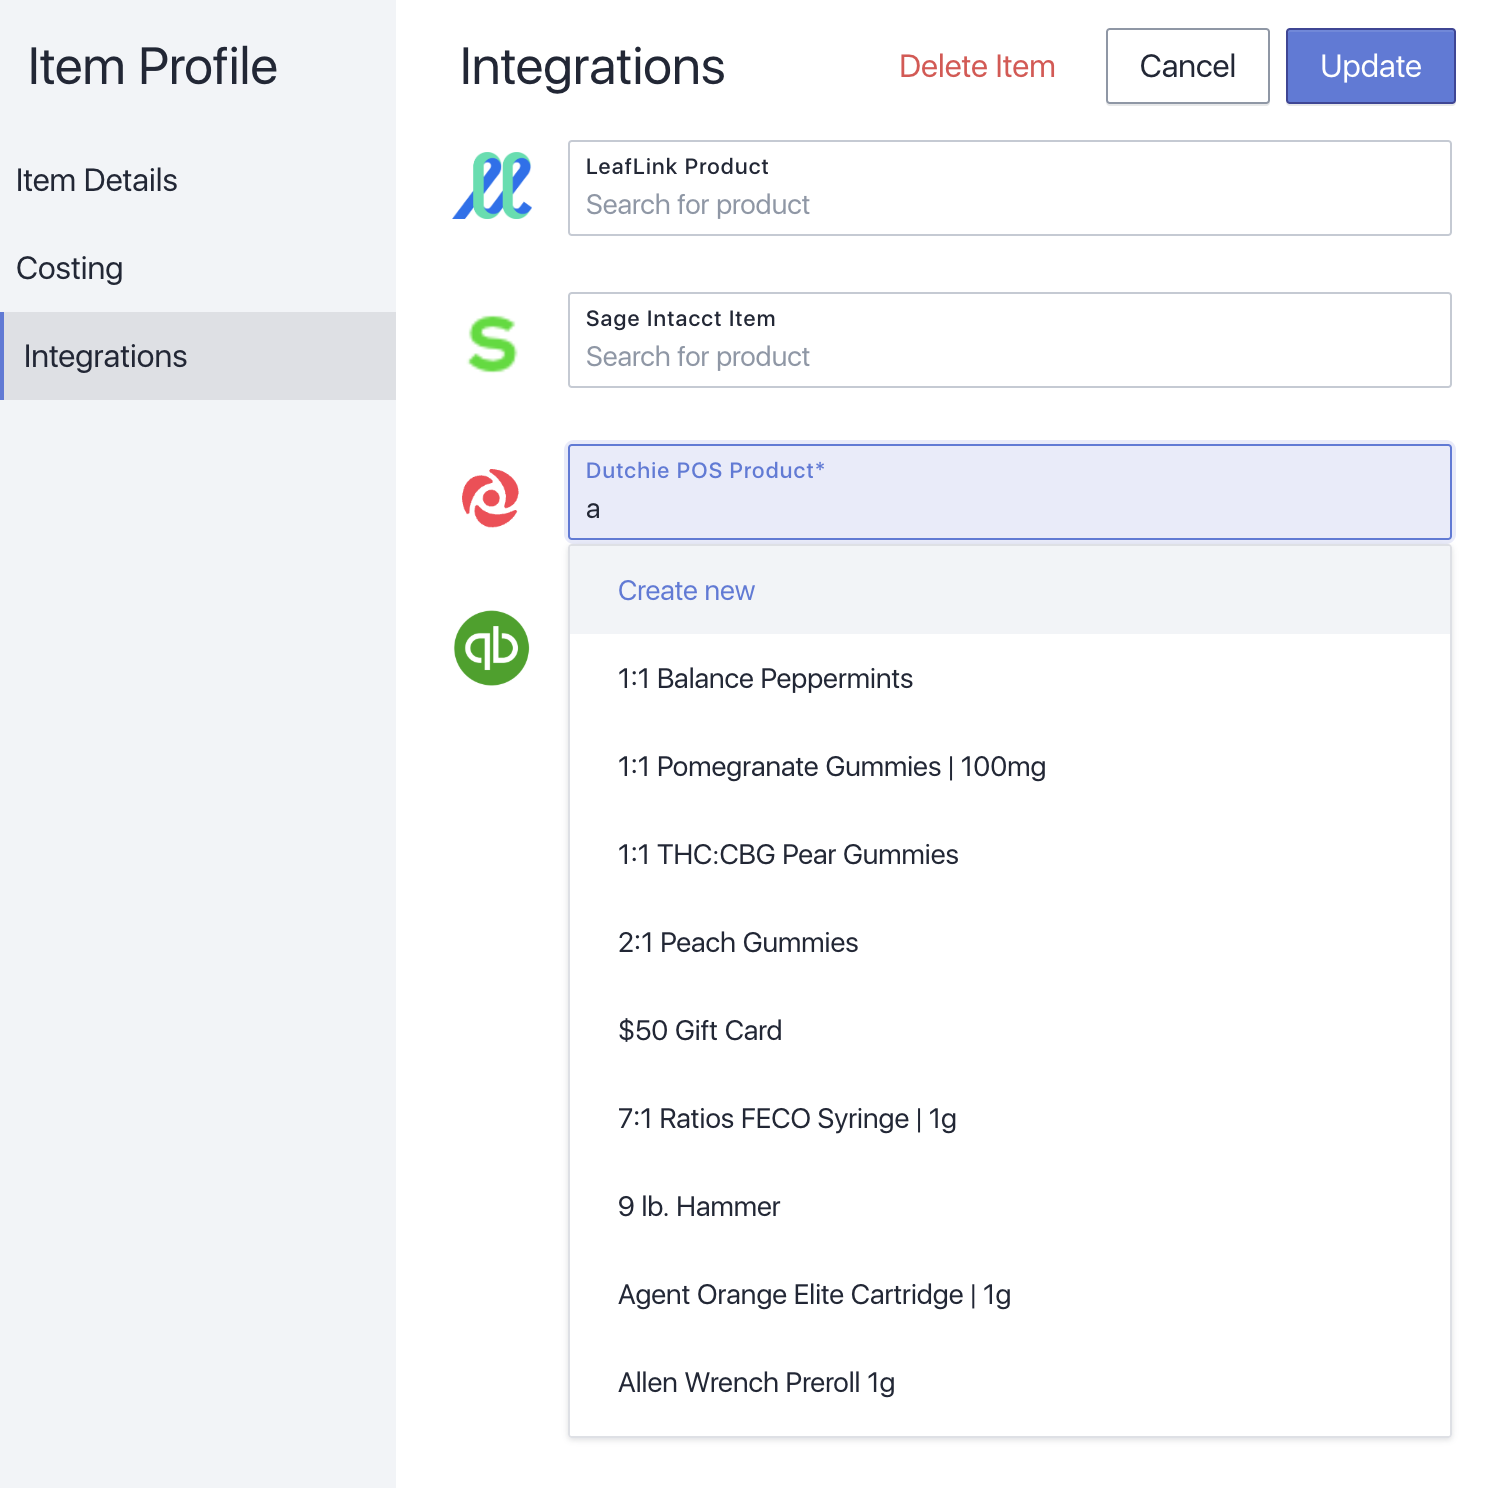
Task: Click the LeafLink logo icon
Action: (492, 187)
